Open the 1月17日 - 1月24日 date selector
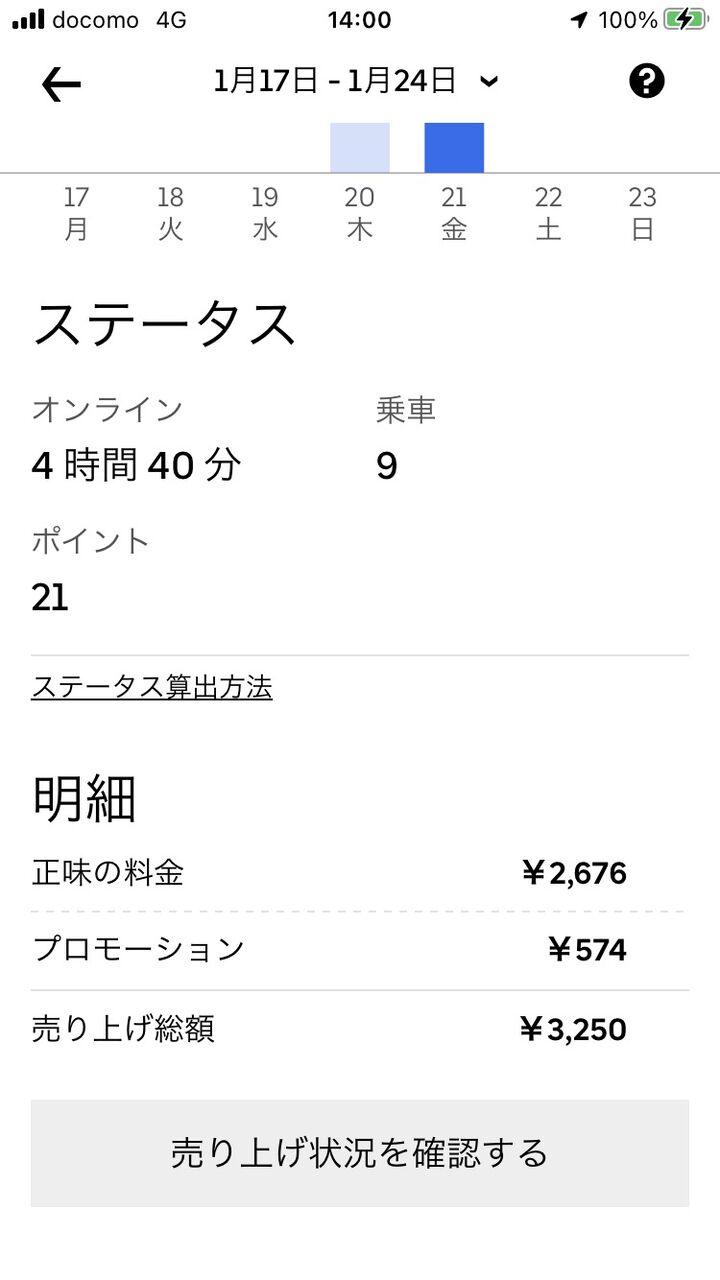The height and width of the screenshot is (1280, 720). pyautogui.click(x=355, y=81)
